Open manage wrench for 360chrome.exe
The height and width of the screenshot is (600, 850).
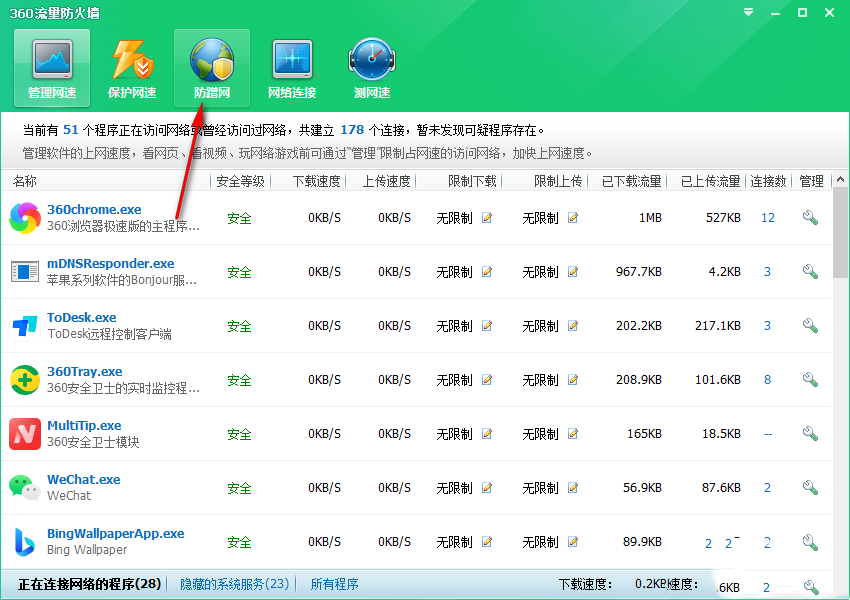(810, 217)
